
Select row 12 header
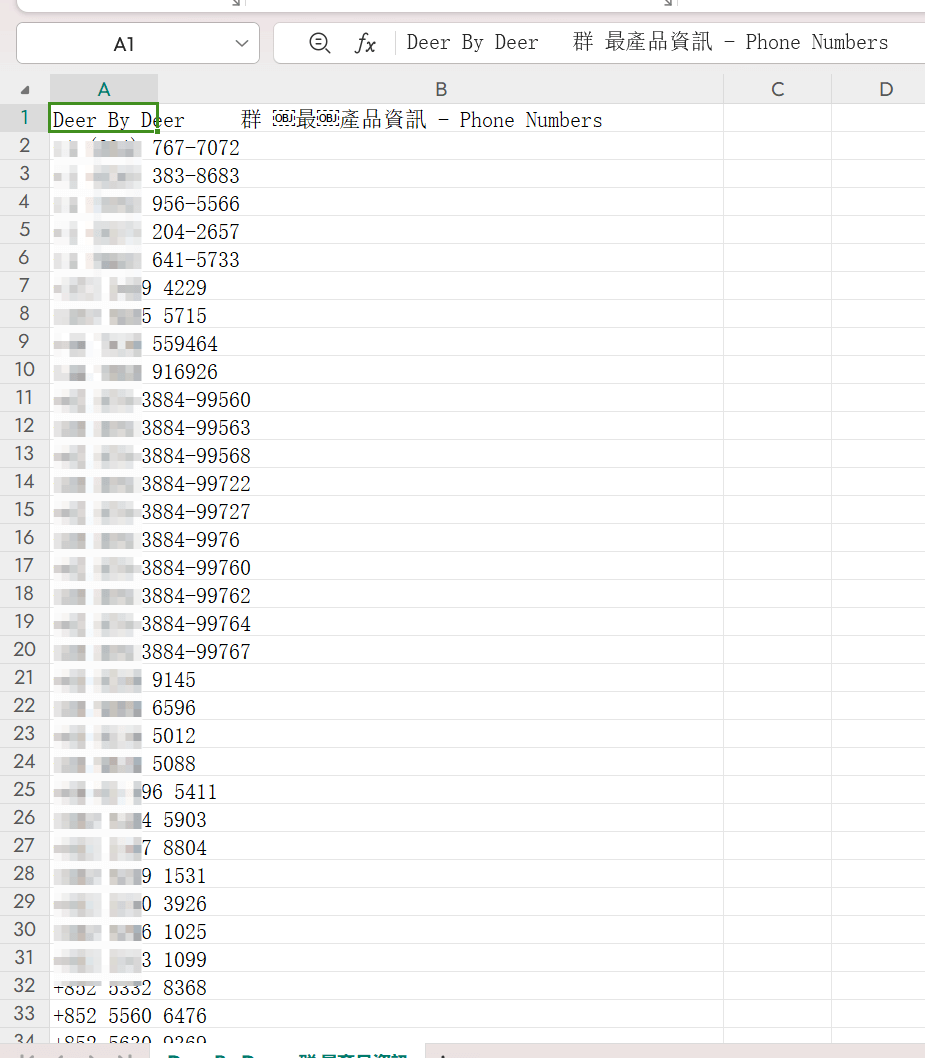click(25, 426)
